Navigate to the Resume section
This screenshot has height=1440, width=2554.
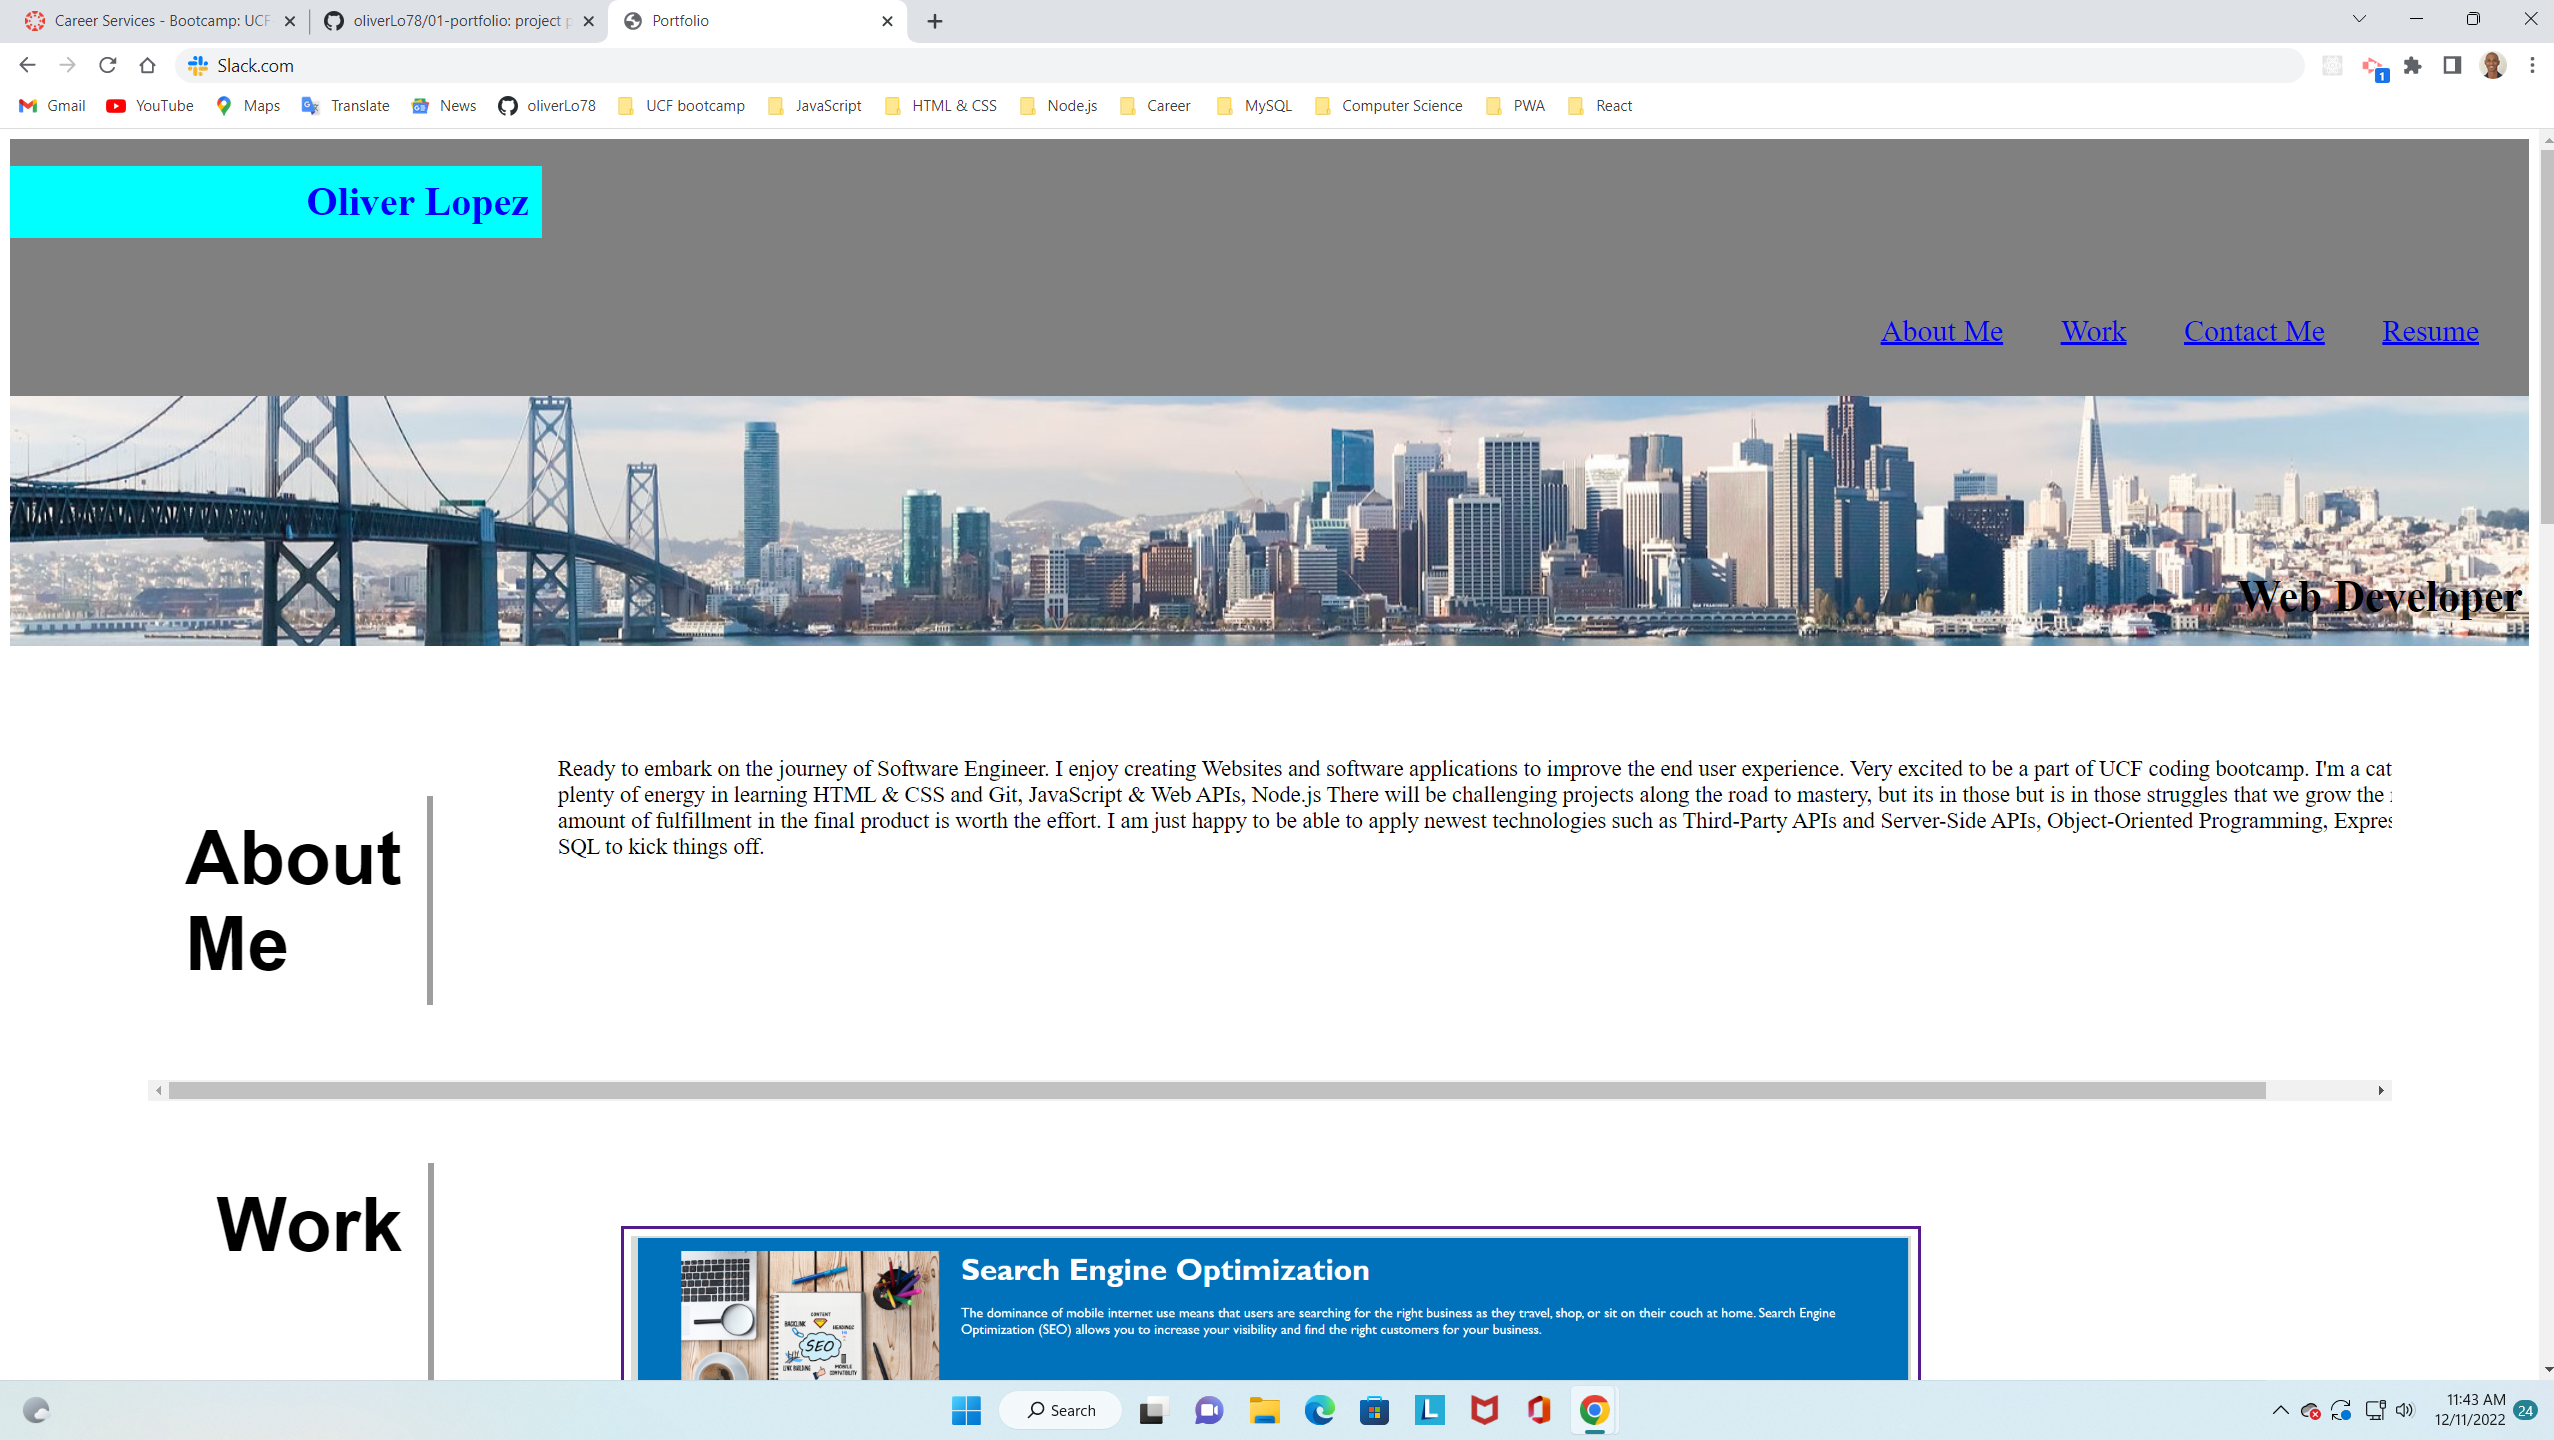[x=2429, y=330]
